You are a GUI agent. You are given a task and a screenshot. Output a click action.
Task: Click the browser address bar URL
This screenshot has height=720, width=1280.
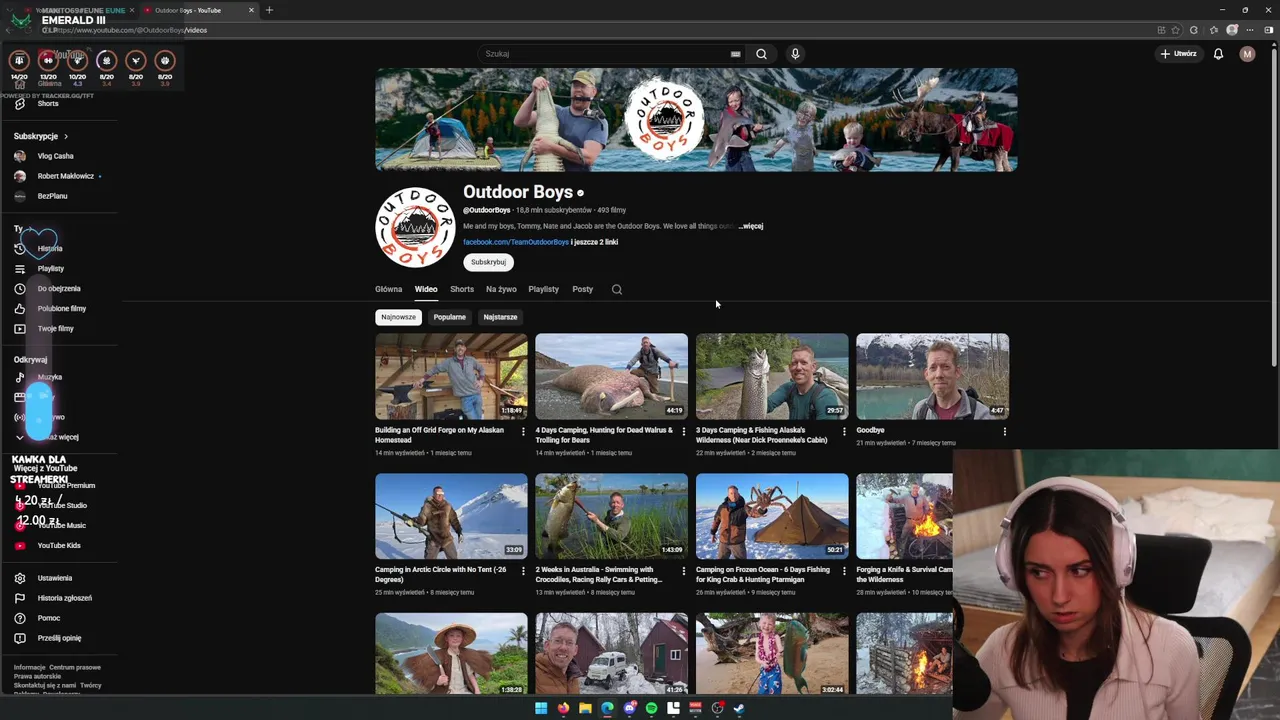click(130, 30)
